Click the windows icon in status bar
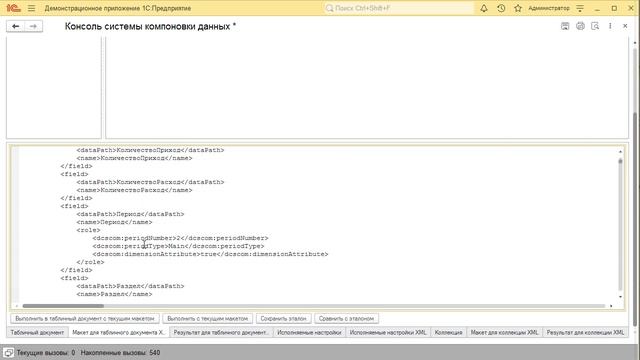 point(8,353)
